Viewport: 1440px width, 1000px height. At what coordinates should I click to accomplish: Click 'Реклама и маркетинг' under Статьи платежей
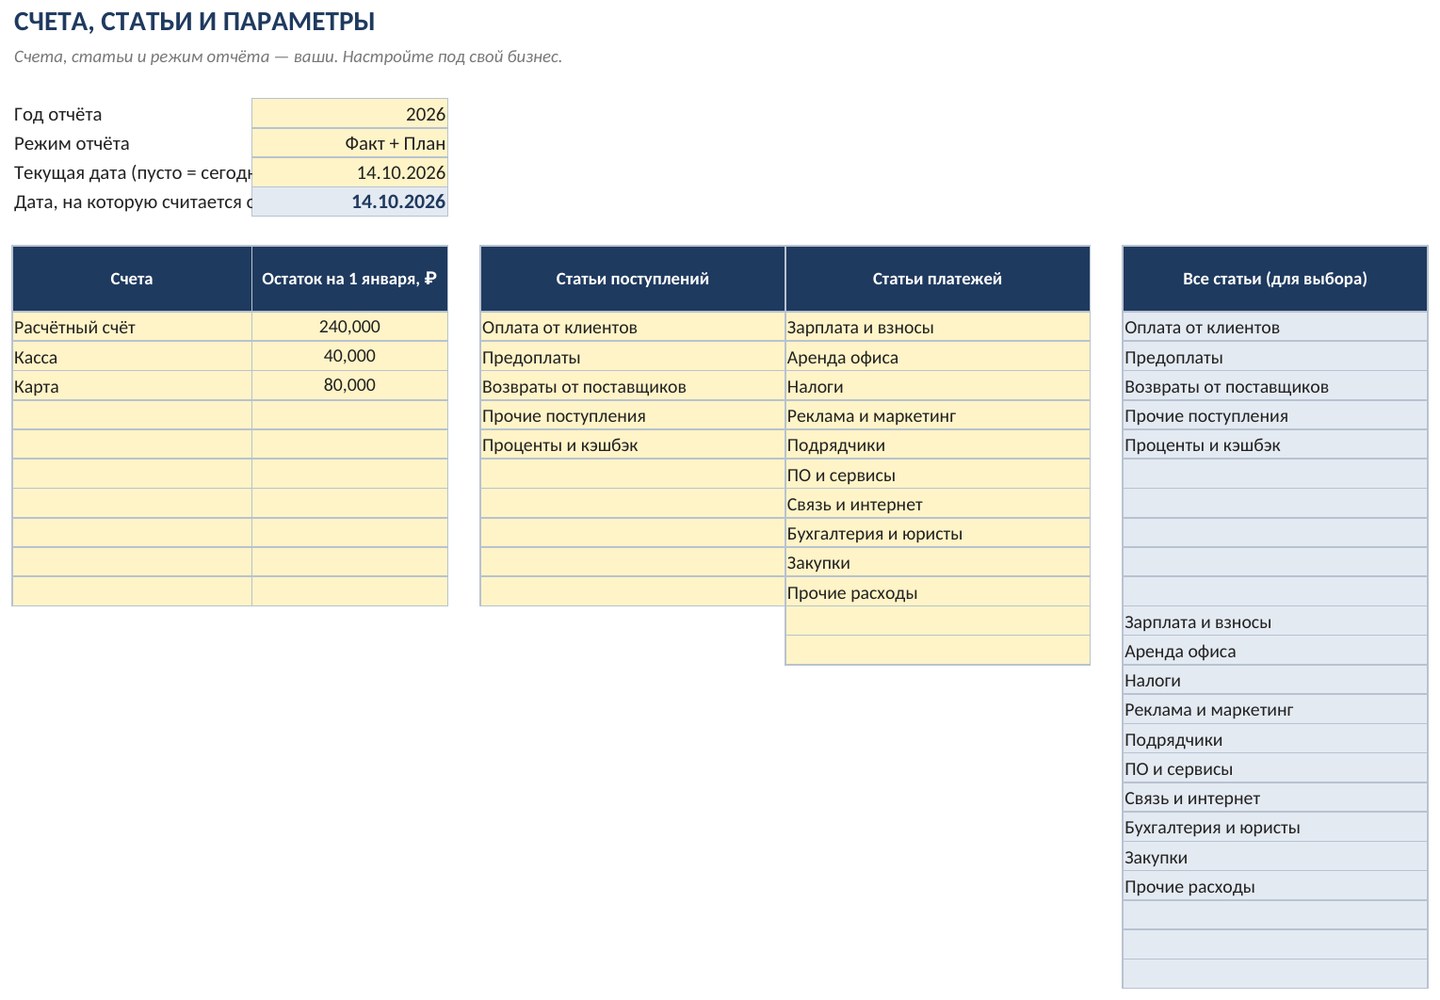coord(937,415)
